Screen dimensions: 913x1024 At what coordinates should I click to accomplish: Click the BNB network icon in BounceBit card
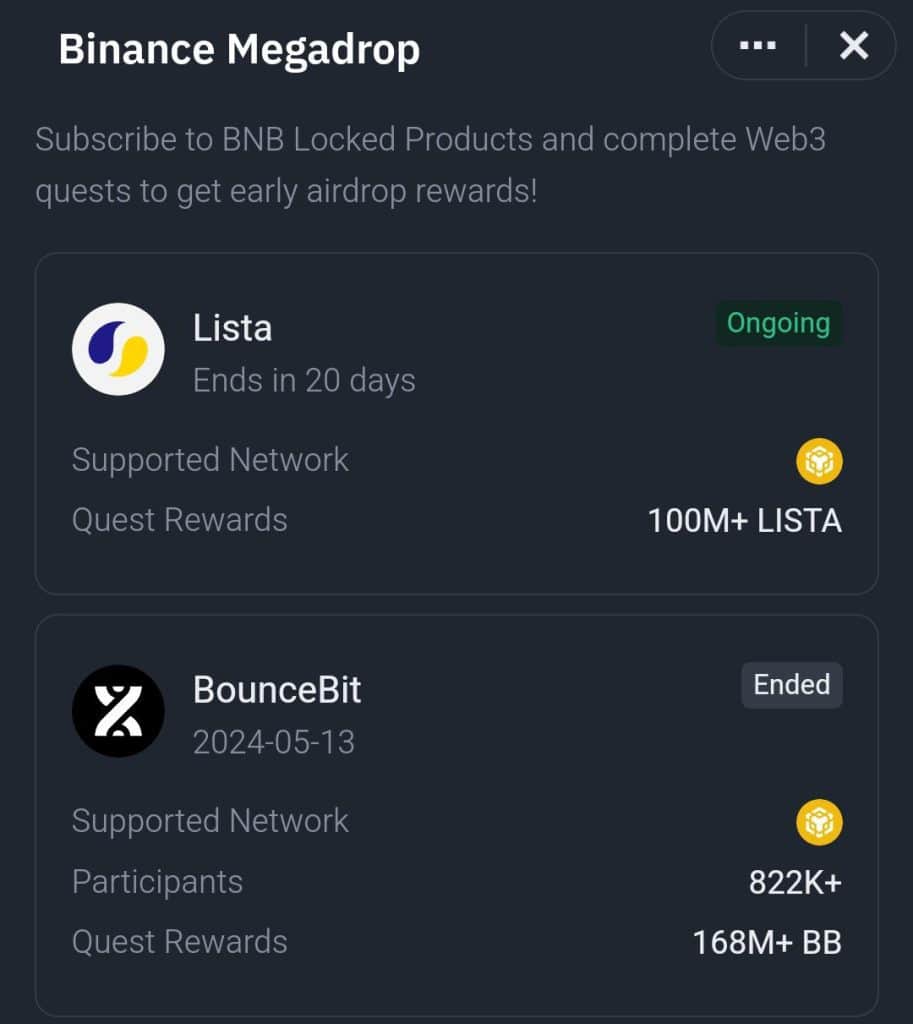point(819,823)
